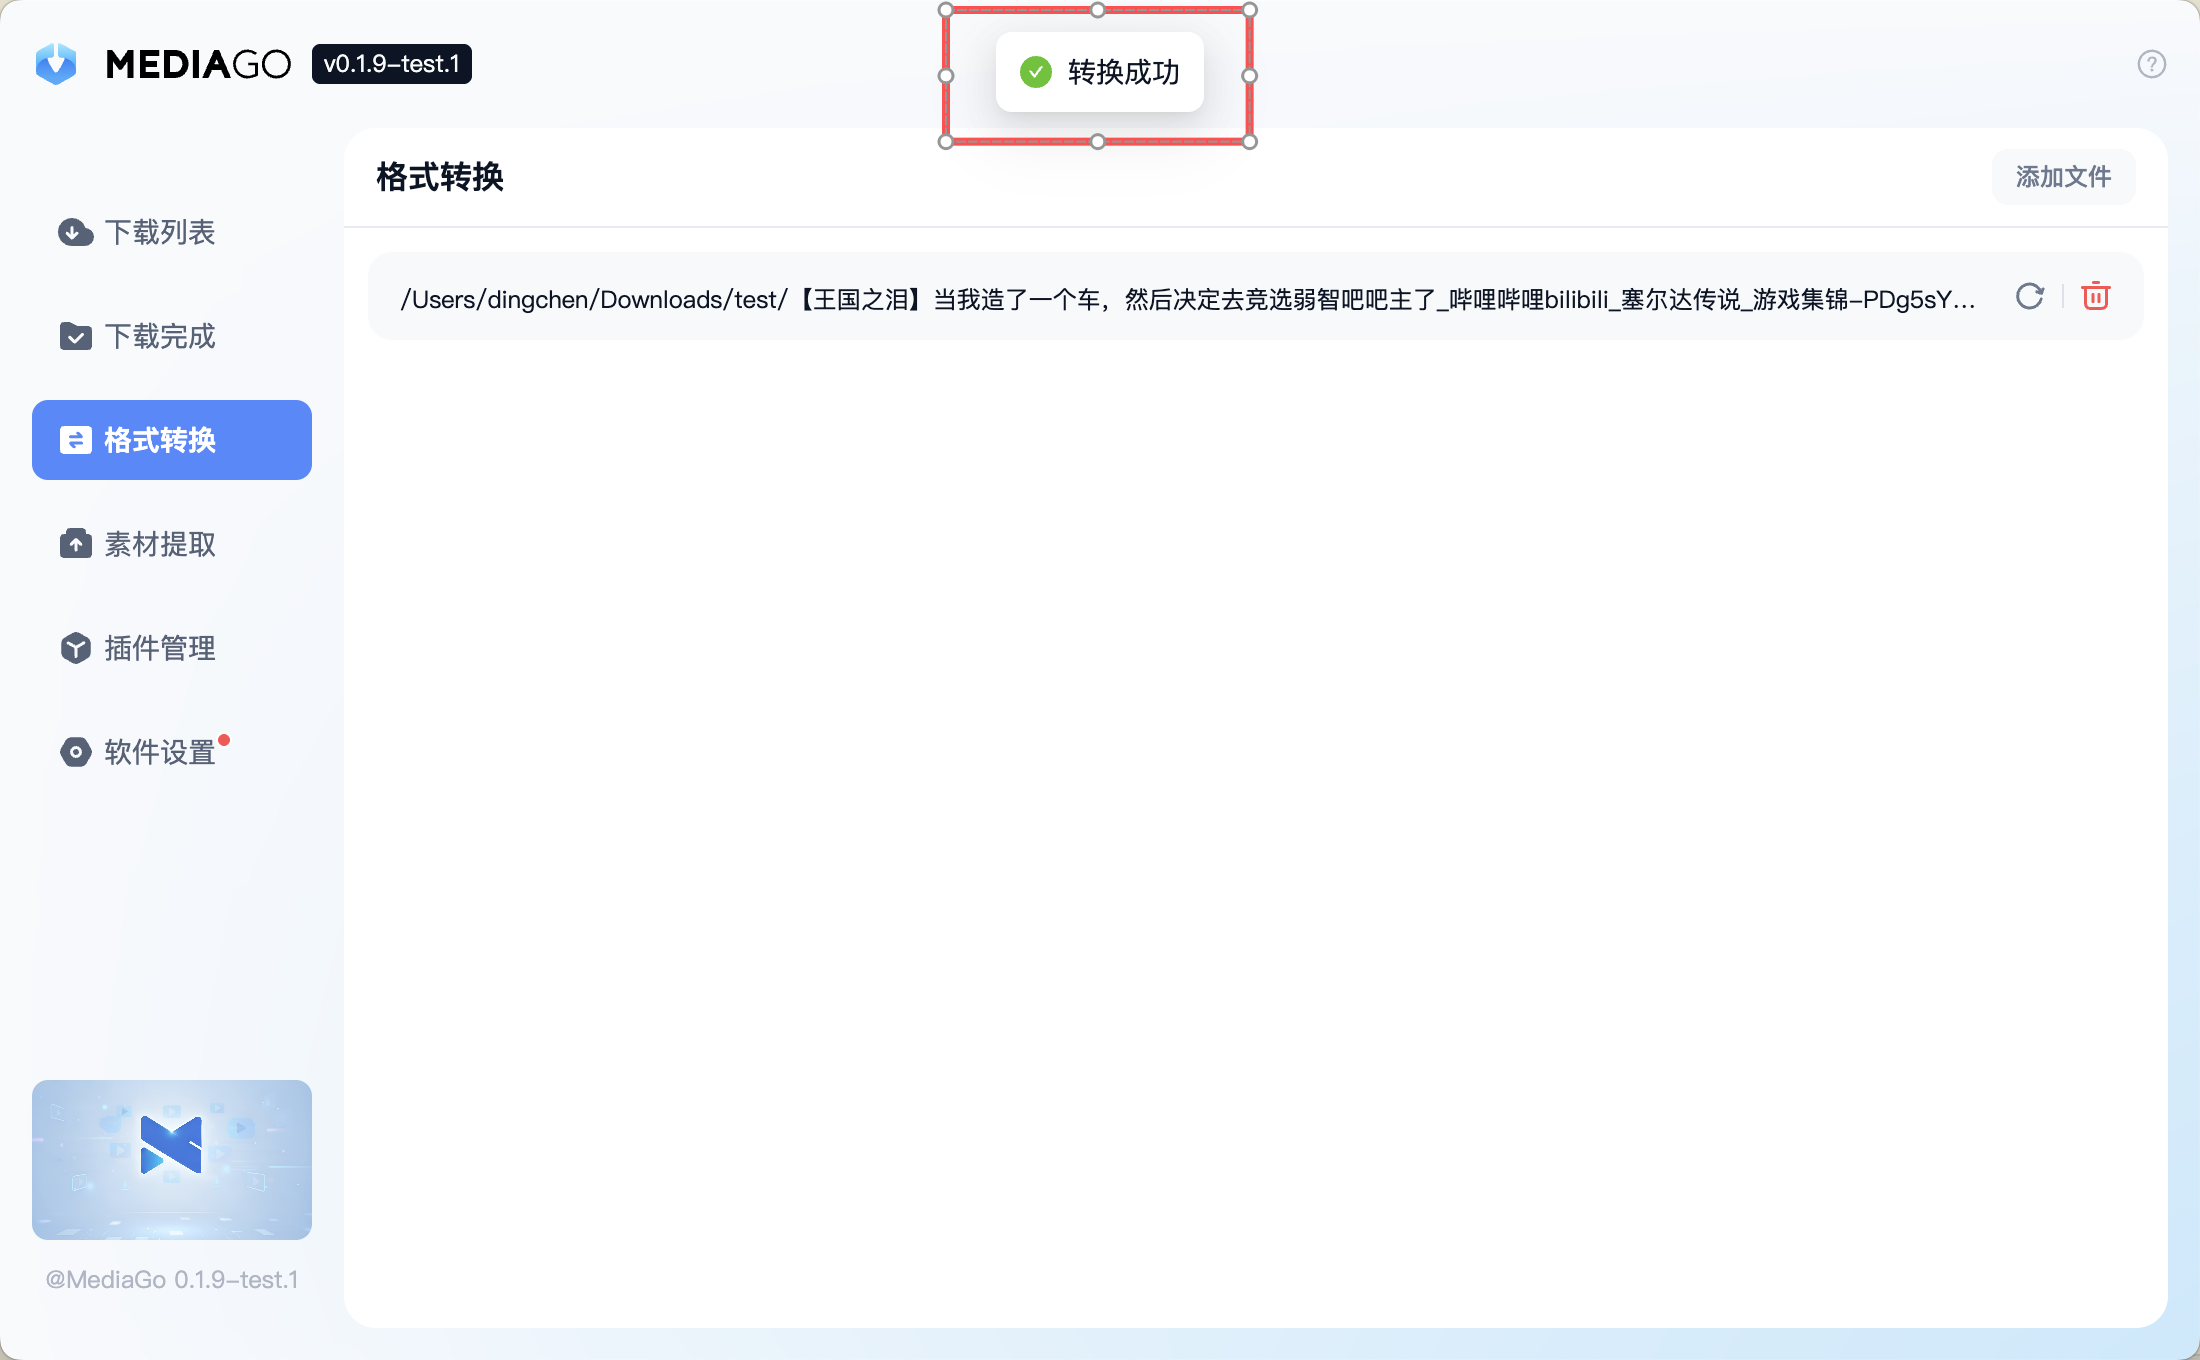The height and width of the screenshot is (1360, 2200).
Task: Open 软件设置 with red dot
Action: [x=160, y=752]
